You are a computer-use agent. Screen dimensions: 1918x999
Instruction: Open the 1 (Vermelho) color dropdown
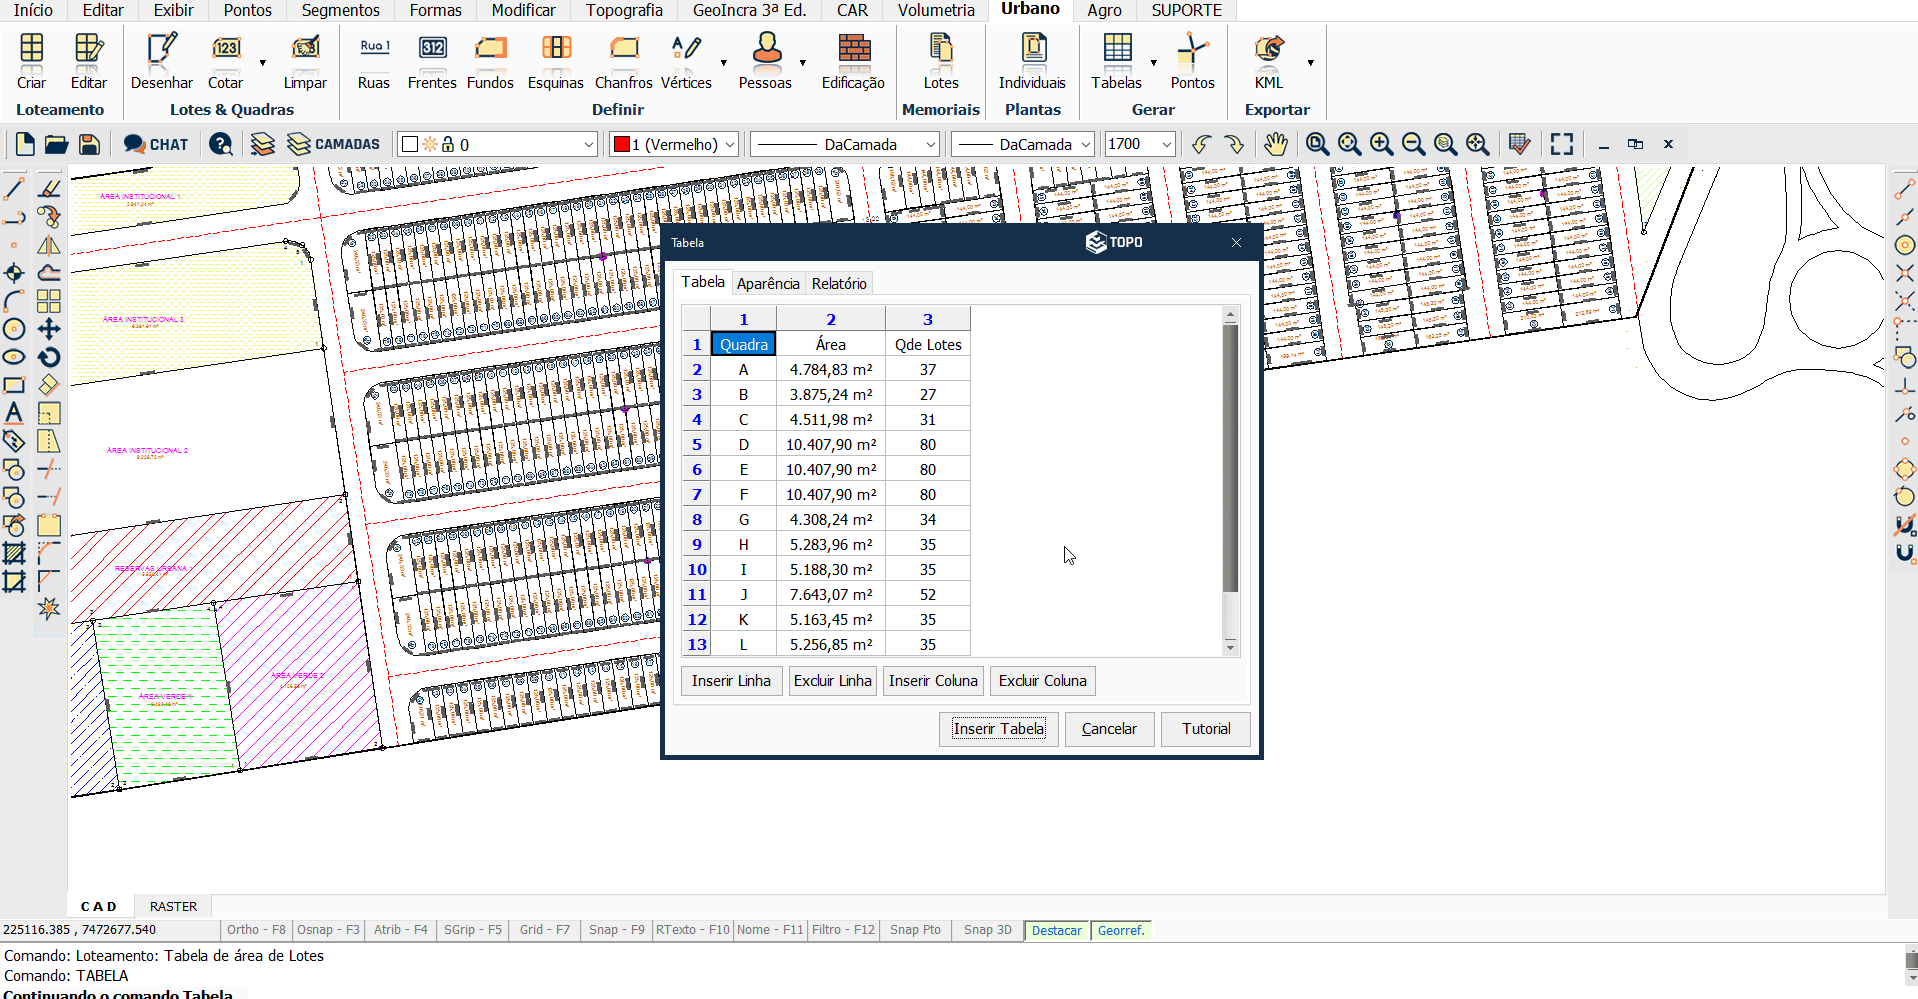(730, 144)
